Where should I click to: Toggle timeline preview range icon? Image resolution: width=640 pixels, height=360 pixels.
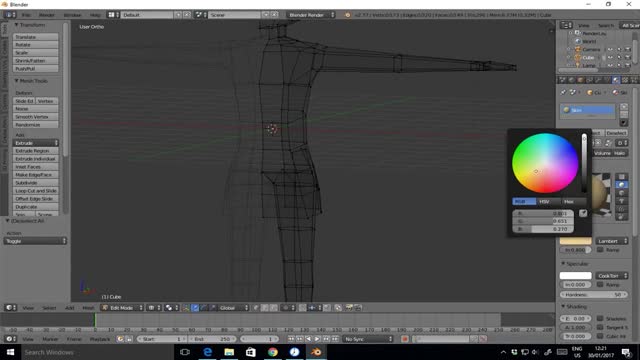coord(120,339)
